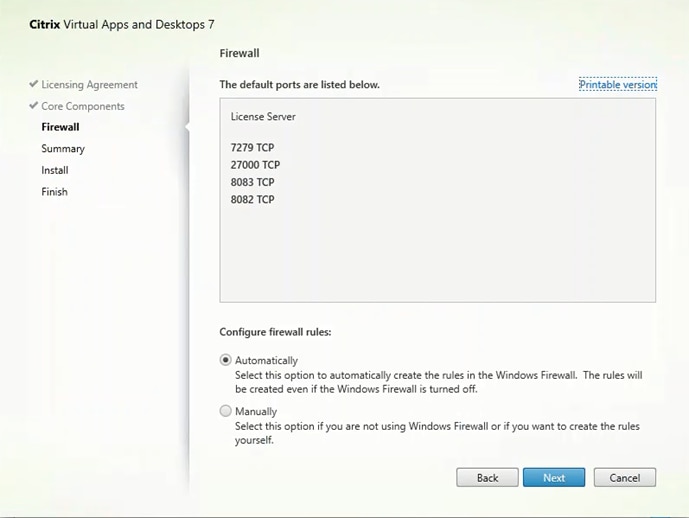Click the Automatically option description text
This screenshot has height=518, width=689.
pos(439,382)
